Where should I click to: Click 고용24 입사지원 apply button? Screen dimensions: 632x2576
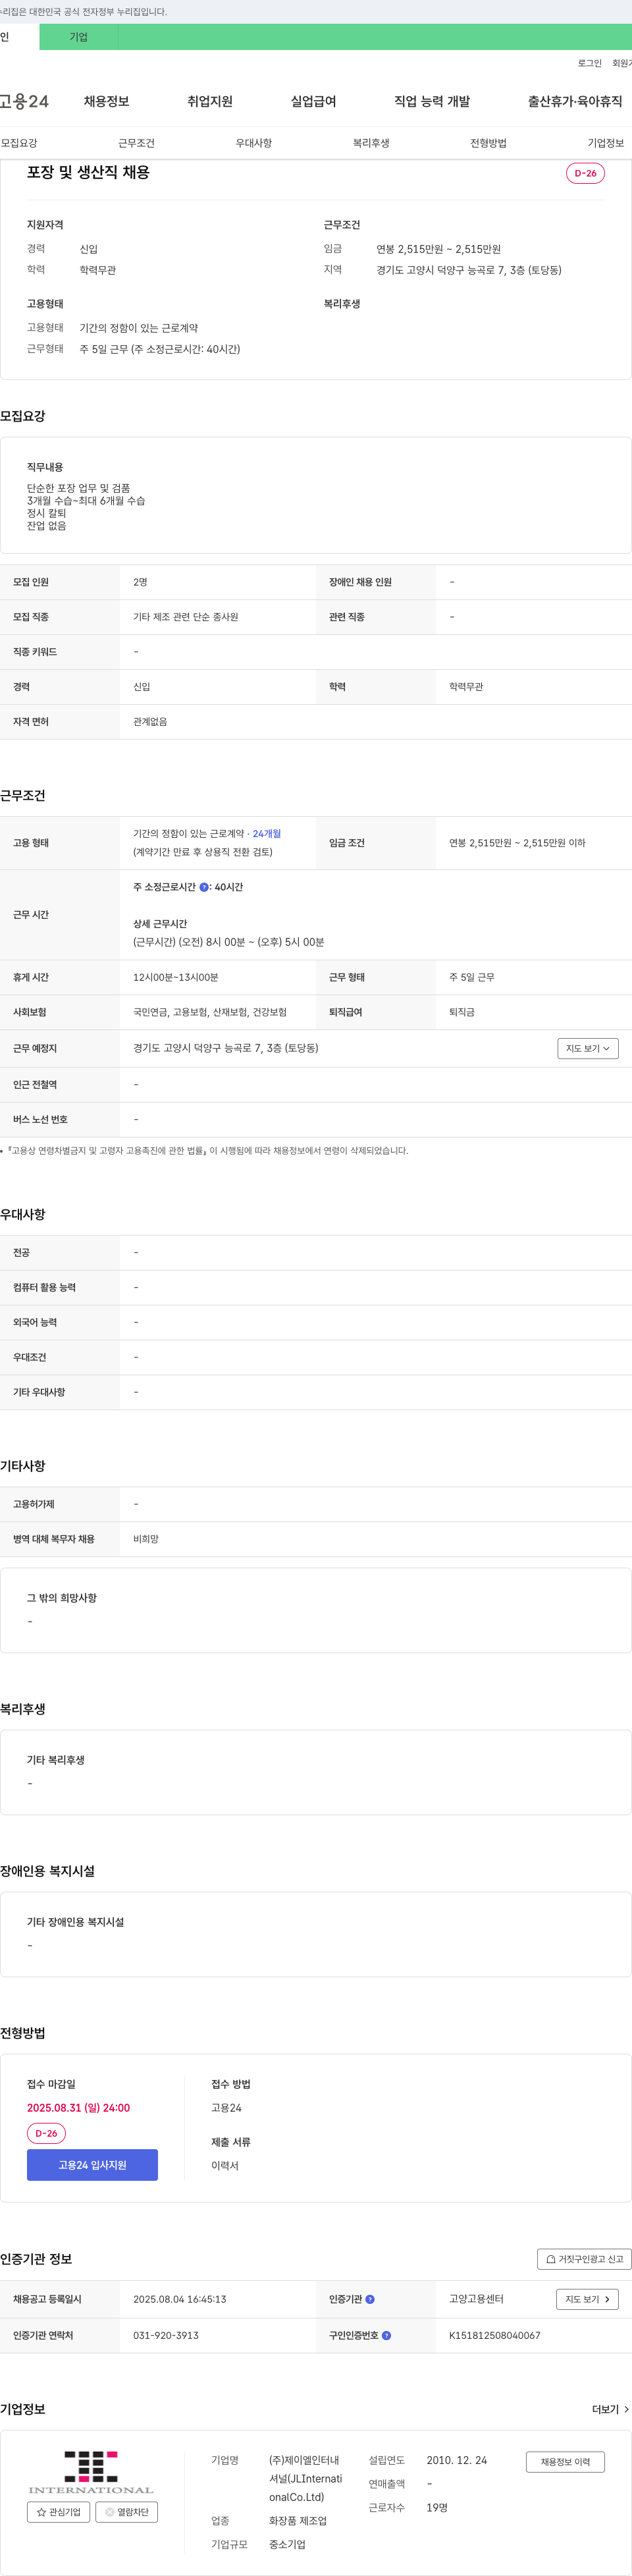[x=92, y=2165]
